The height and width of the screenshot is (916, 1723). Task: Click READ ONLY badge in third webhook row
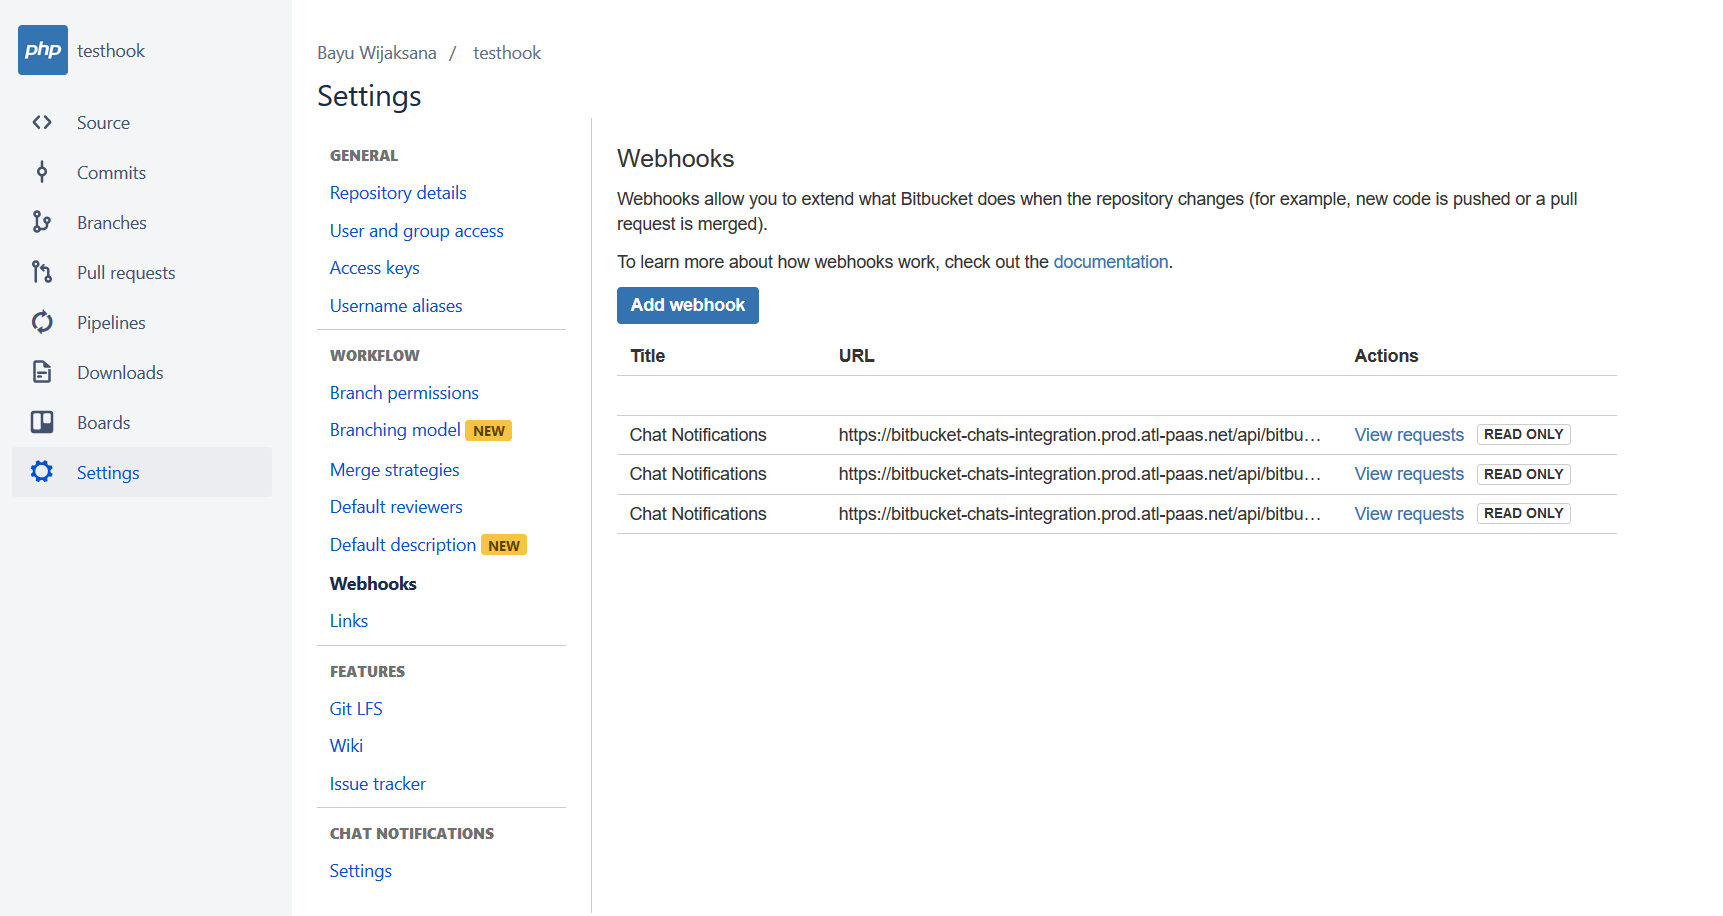point(1523,514)
